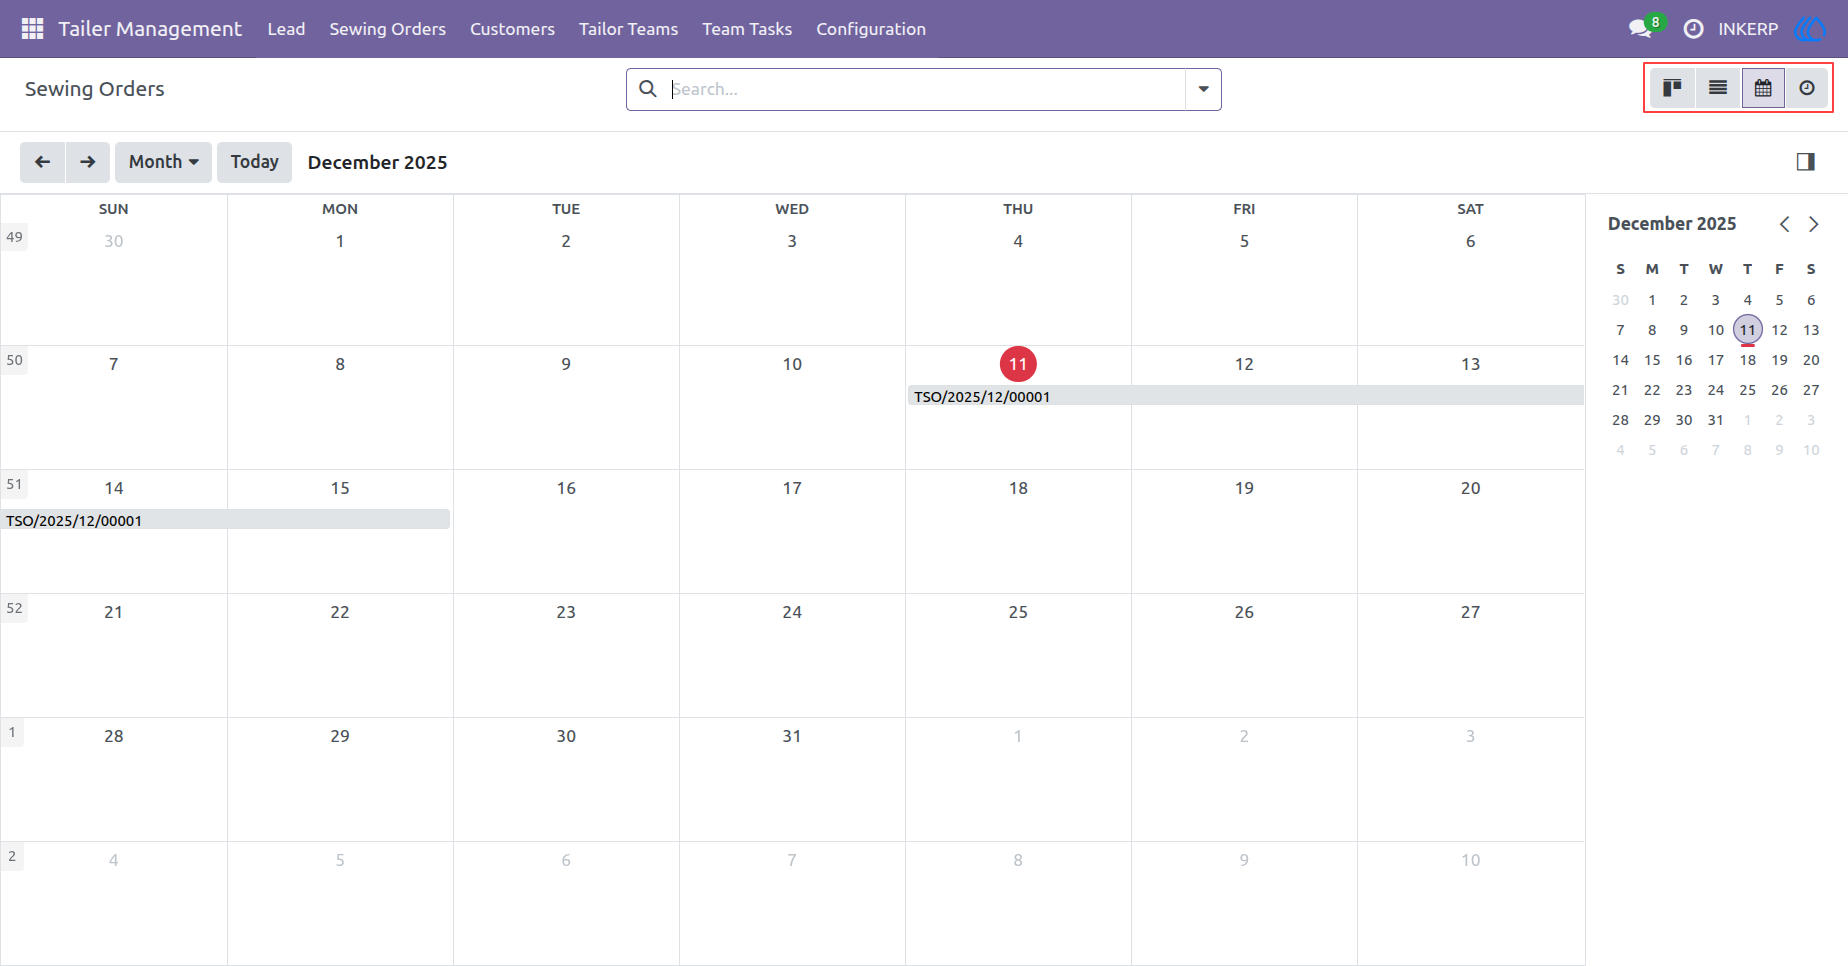The width and height of the screenshot is (1848, 966).
Task: Open the Sewing Orders menu
Action: 388,29
